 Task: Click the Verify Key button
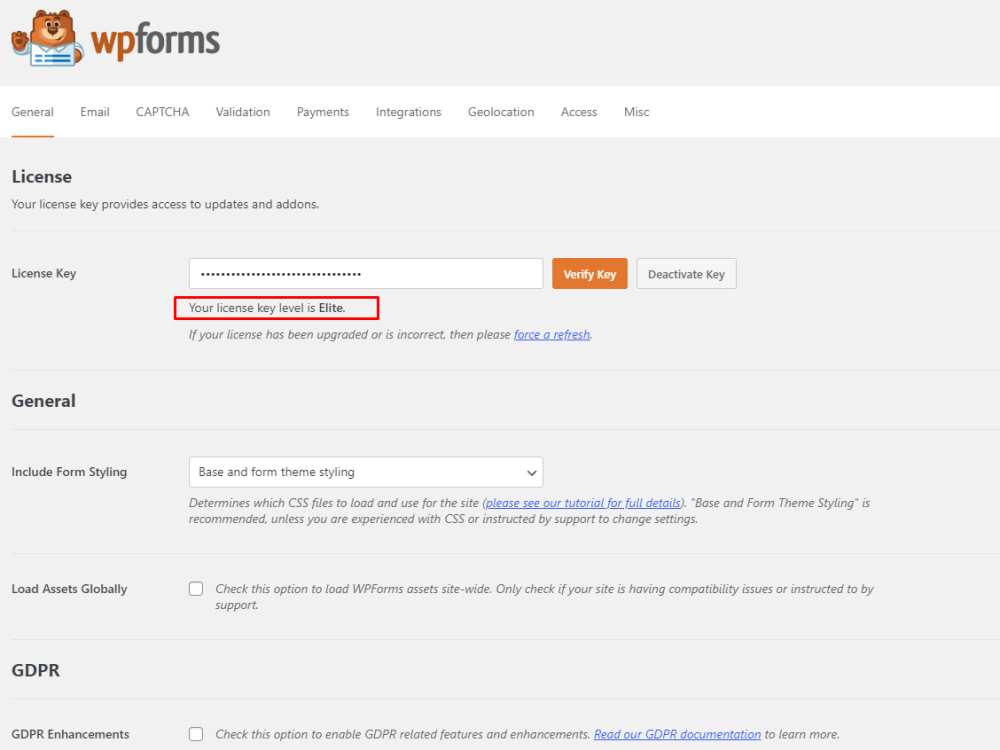(589, 273)
